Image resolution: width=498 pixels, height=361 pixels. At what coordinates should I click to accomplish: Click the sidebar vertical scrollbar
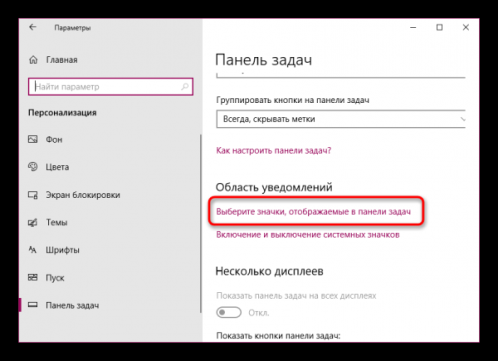201,223
